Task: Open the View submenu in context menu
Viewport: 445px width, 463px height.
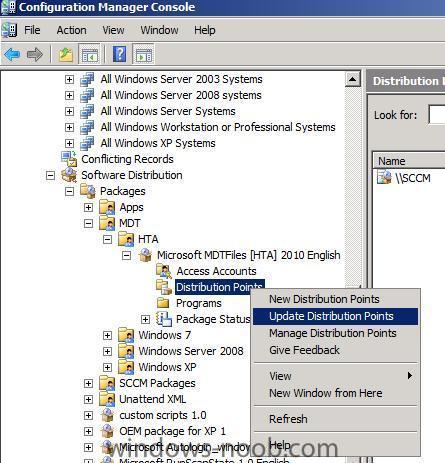Action: pos(335,376)
